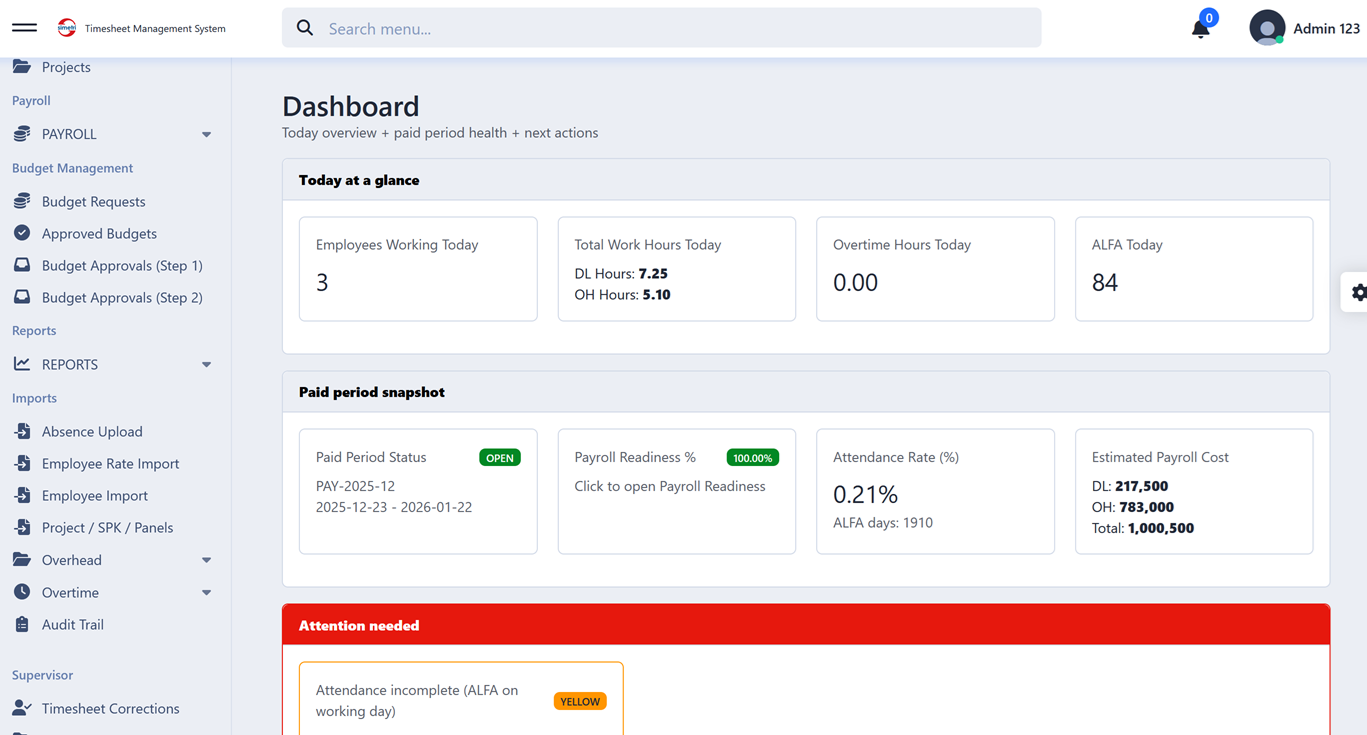The image size is (1367, 735).
Task: Open the Budget Requests sidebar icon
Action: [21, 201]
